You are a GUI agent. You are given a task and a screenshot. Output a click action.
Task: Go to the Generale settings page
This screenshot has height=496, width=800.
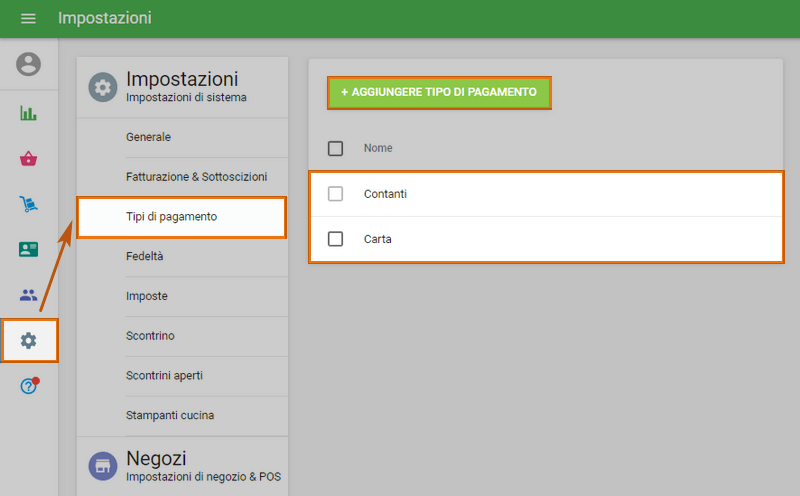point(148,137)
